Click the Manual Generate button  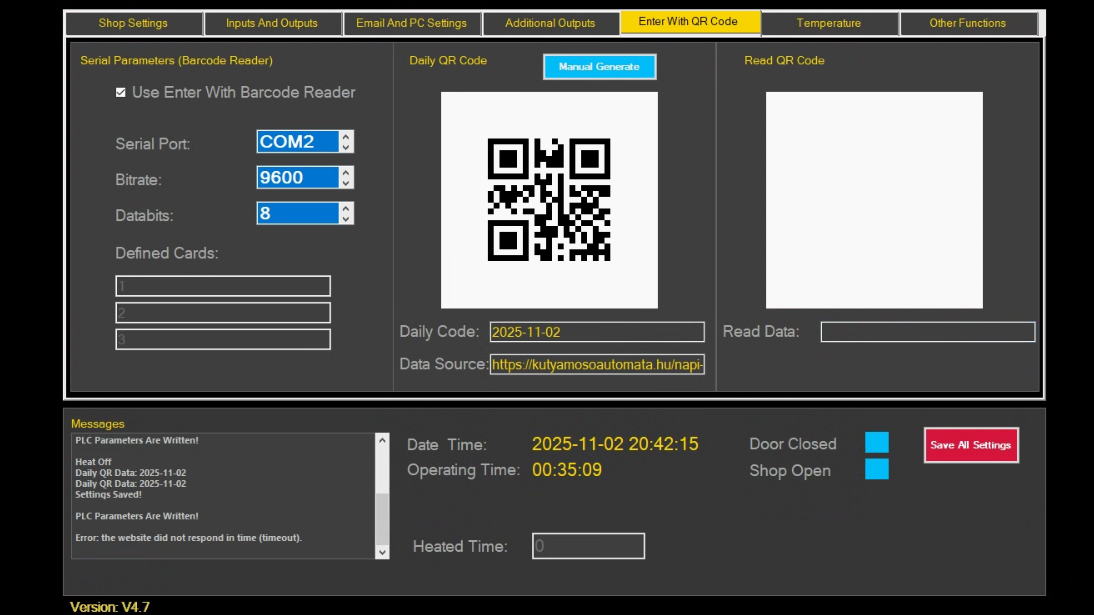[599, 66]
